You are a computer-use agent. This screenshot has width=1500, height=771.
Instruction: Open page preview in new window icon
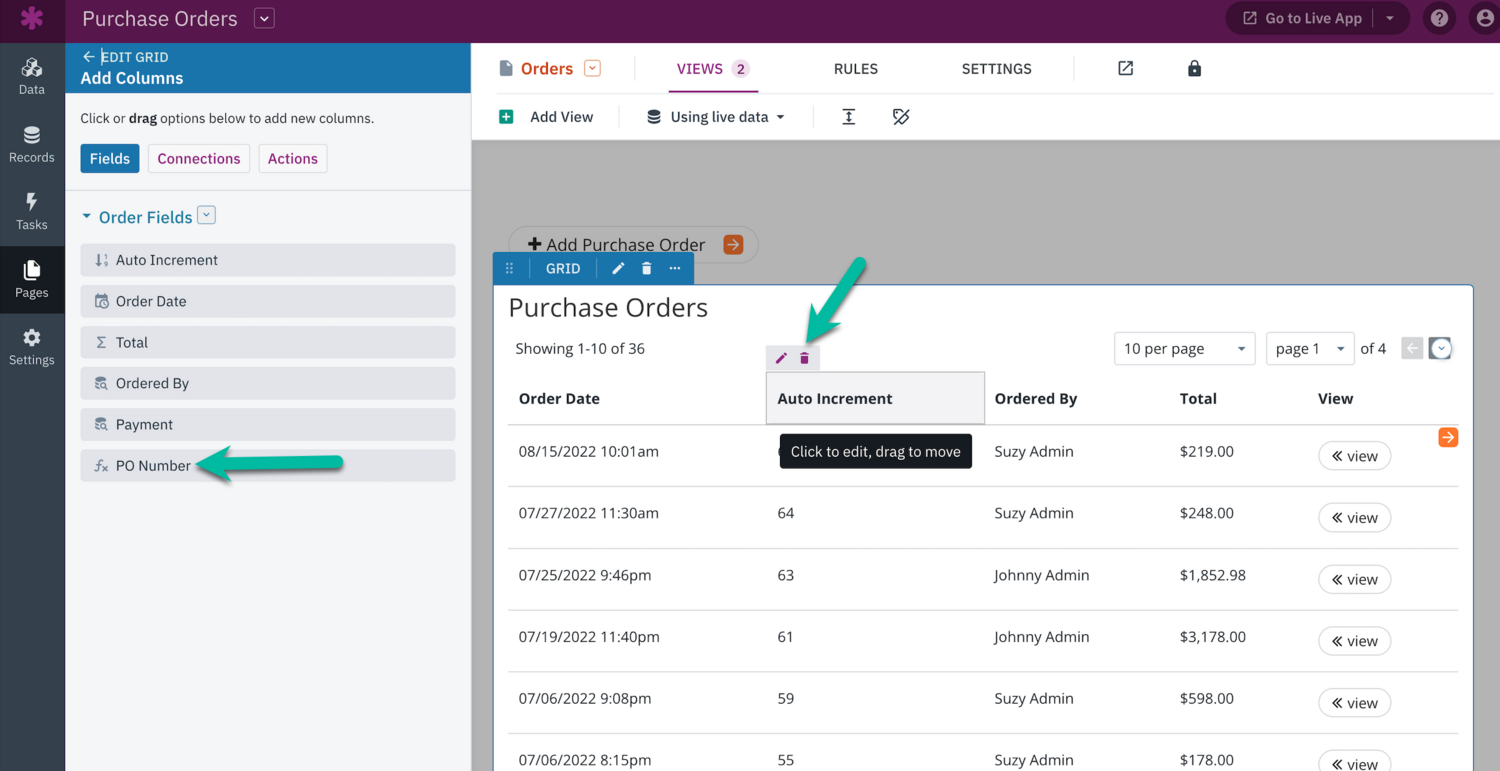coord(1125,69)
